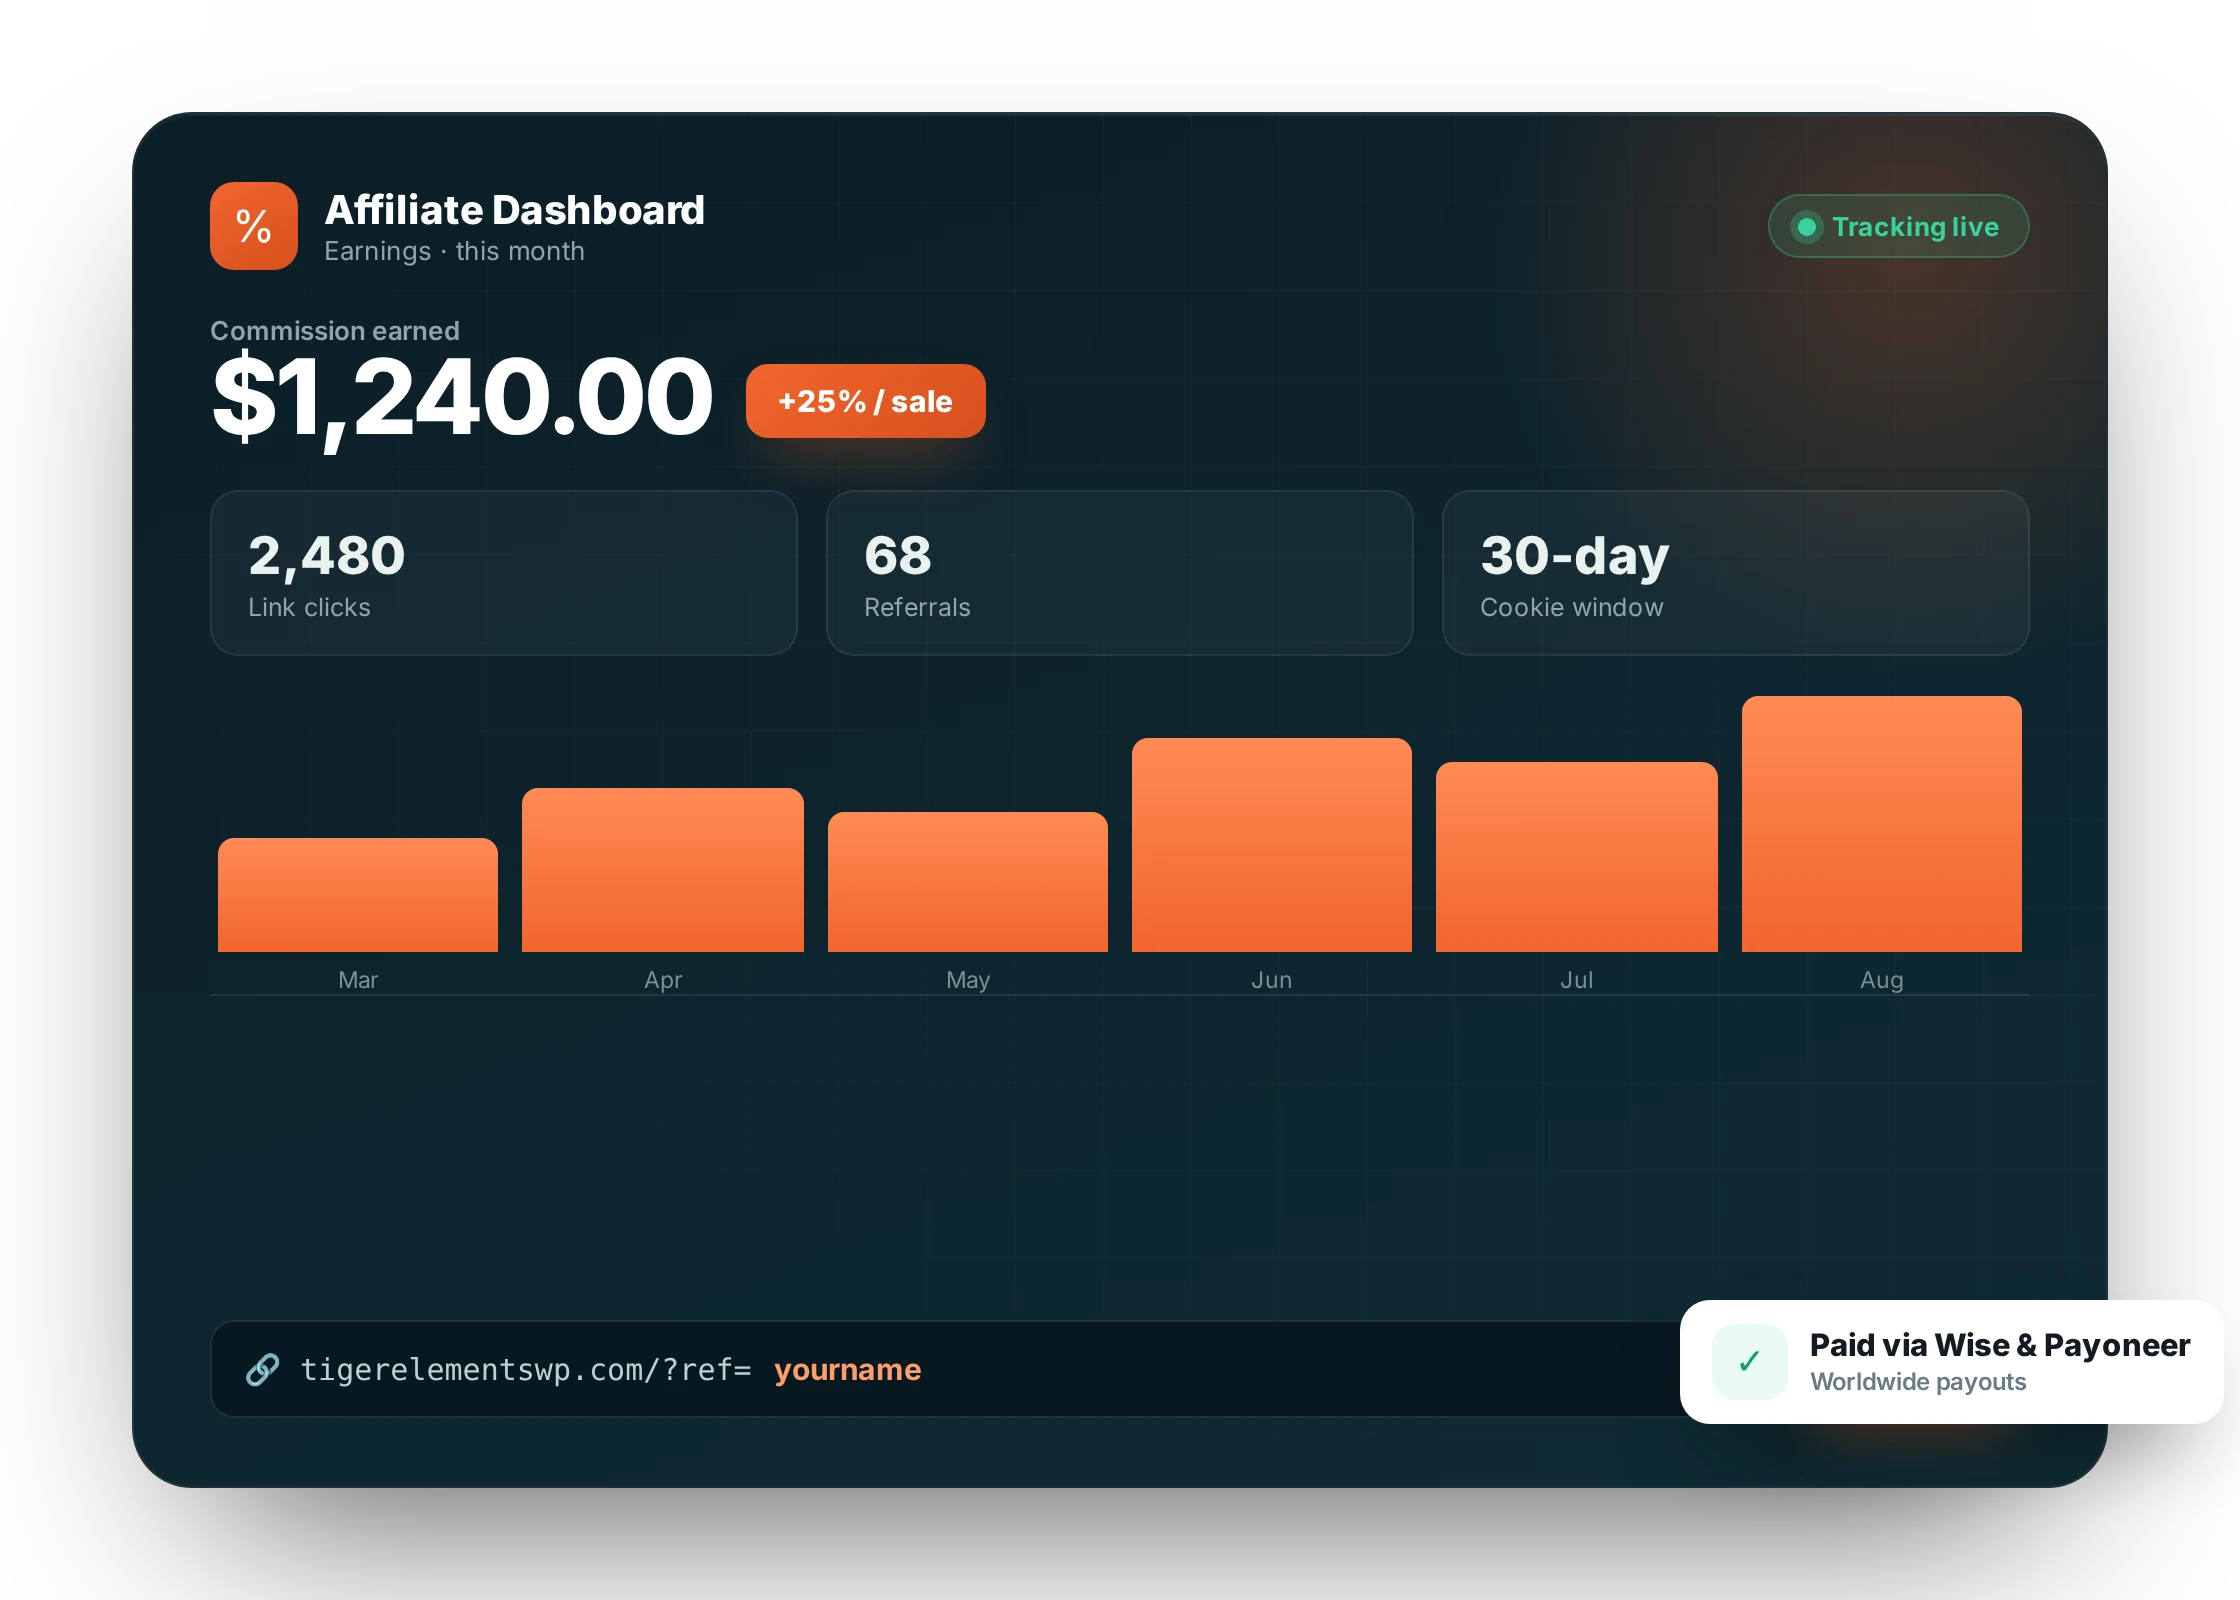The height and width of the screenshot is (1600, 2240).
Task: Click the $1,240.00 commission amount
Action: tap(462, 398)
